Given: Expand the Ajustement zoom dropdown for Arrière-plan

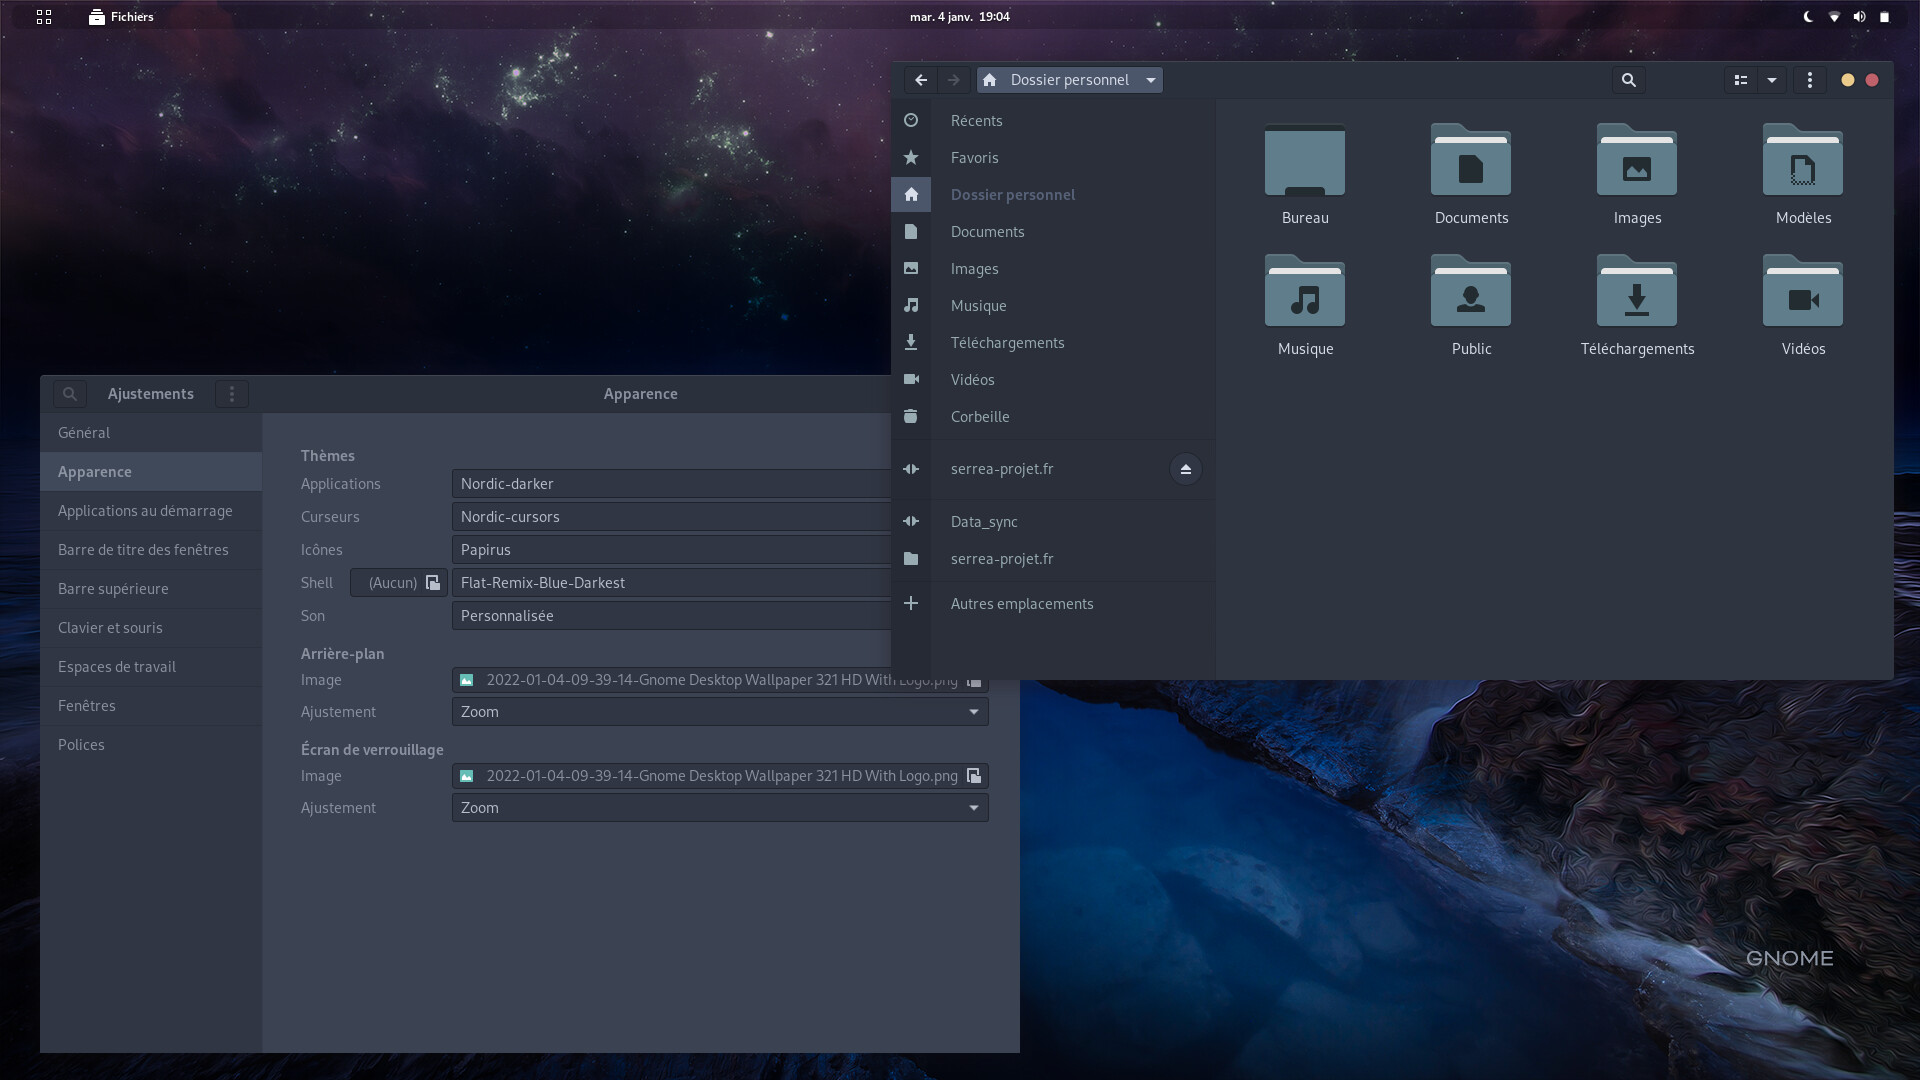Looking at the screenshot, I should click(973, 712).
